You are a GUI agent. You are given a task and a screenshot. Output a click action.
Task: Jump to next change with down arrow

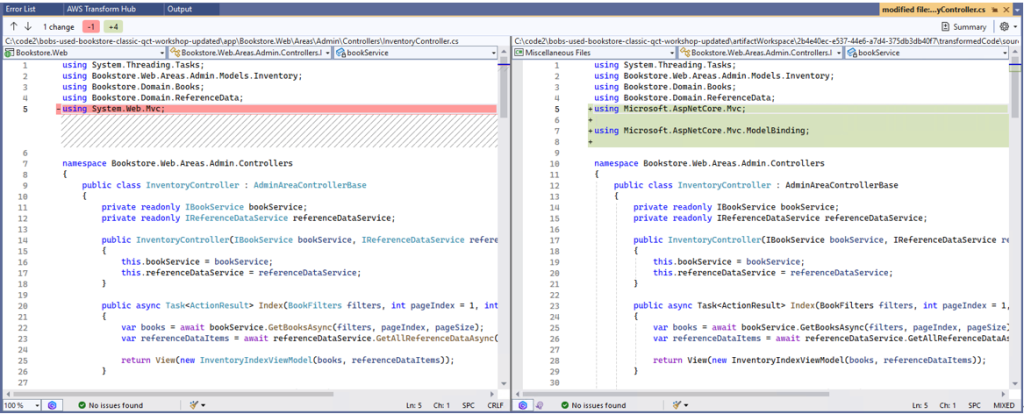(x=28, y=27)
